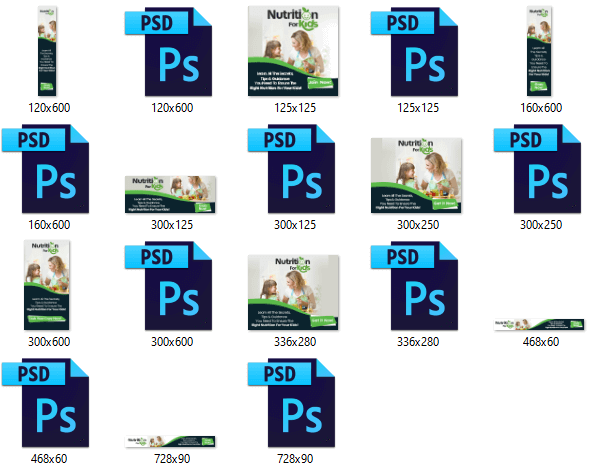Screen dimensions: 599x475
Task: Select the 125x125 PSD file icon
Action: (x=414, y=52)
